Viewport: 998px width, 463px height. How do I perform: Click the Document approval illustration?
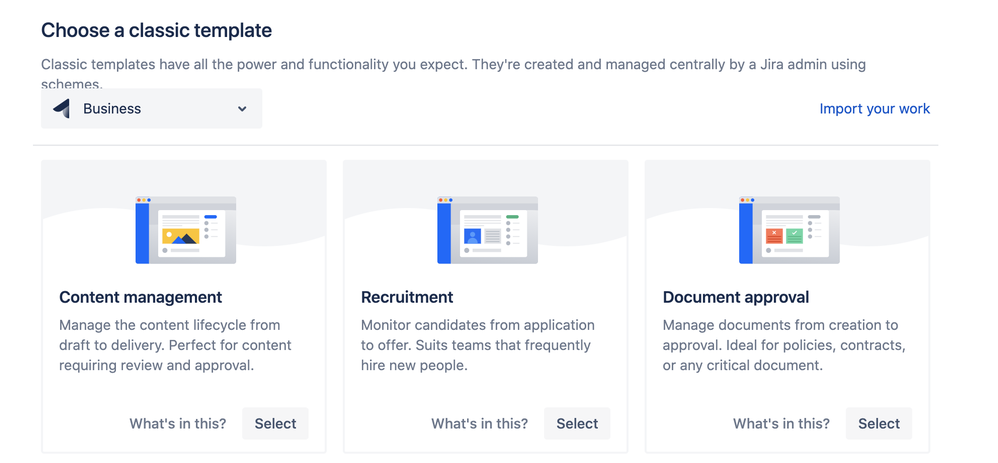(789, 230)
